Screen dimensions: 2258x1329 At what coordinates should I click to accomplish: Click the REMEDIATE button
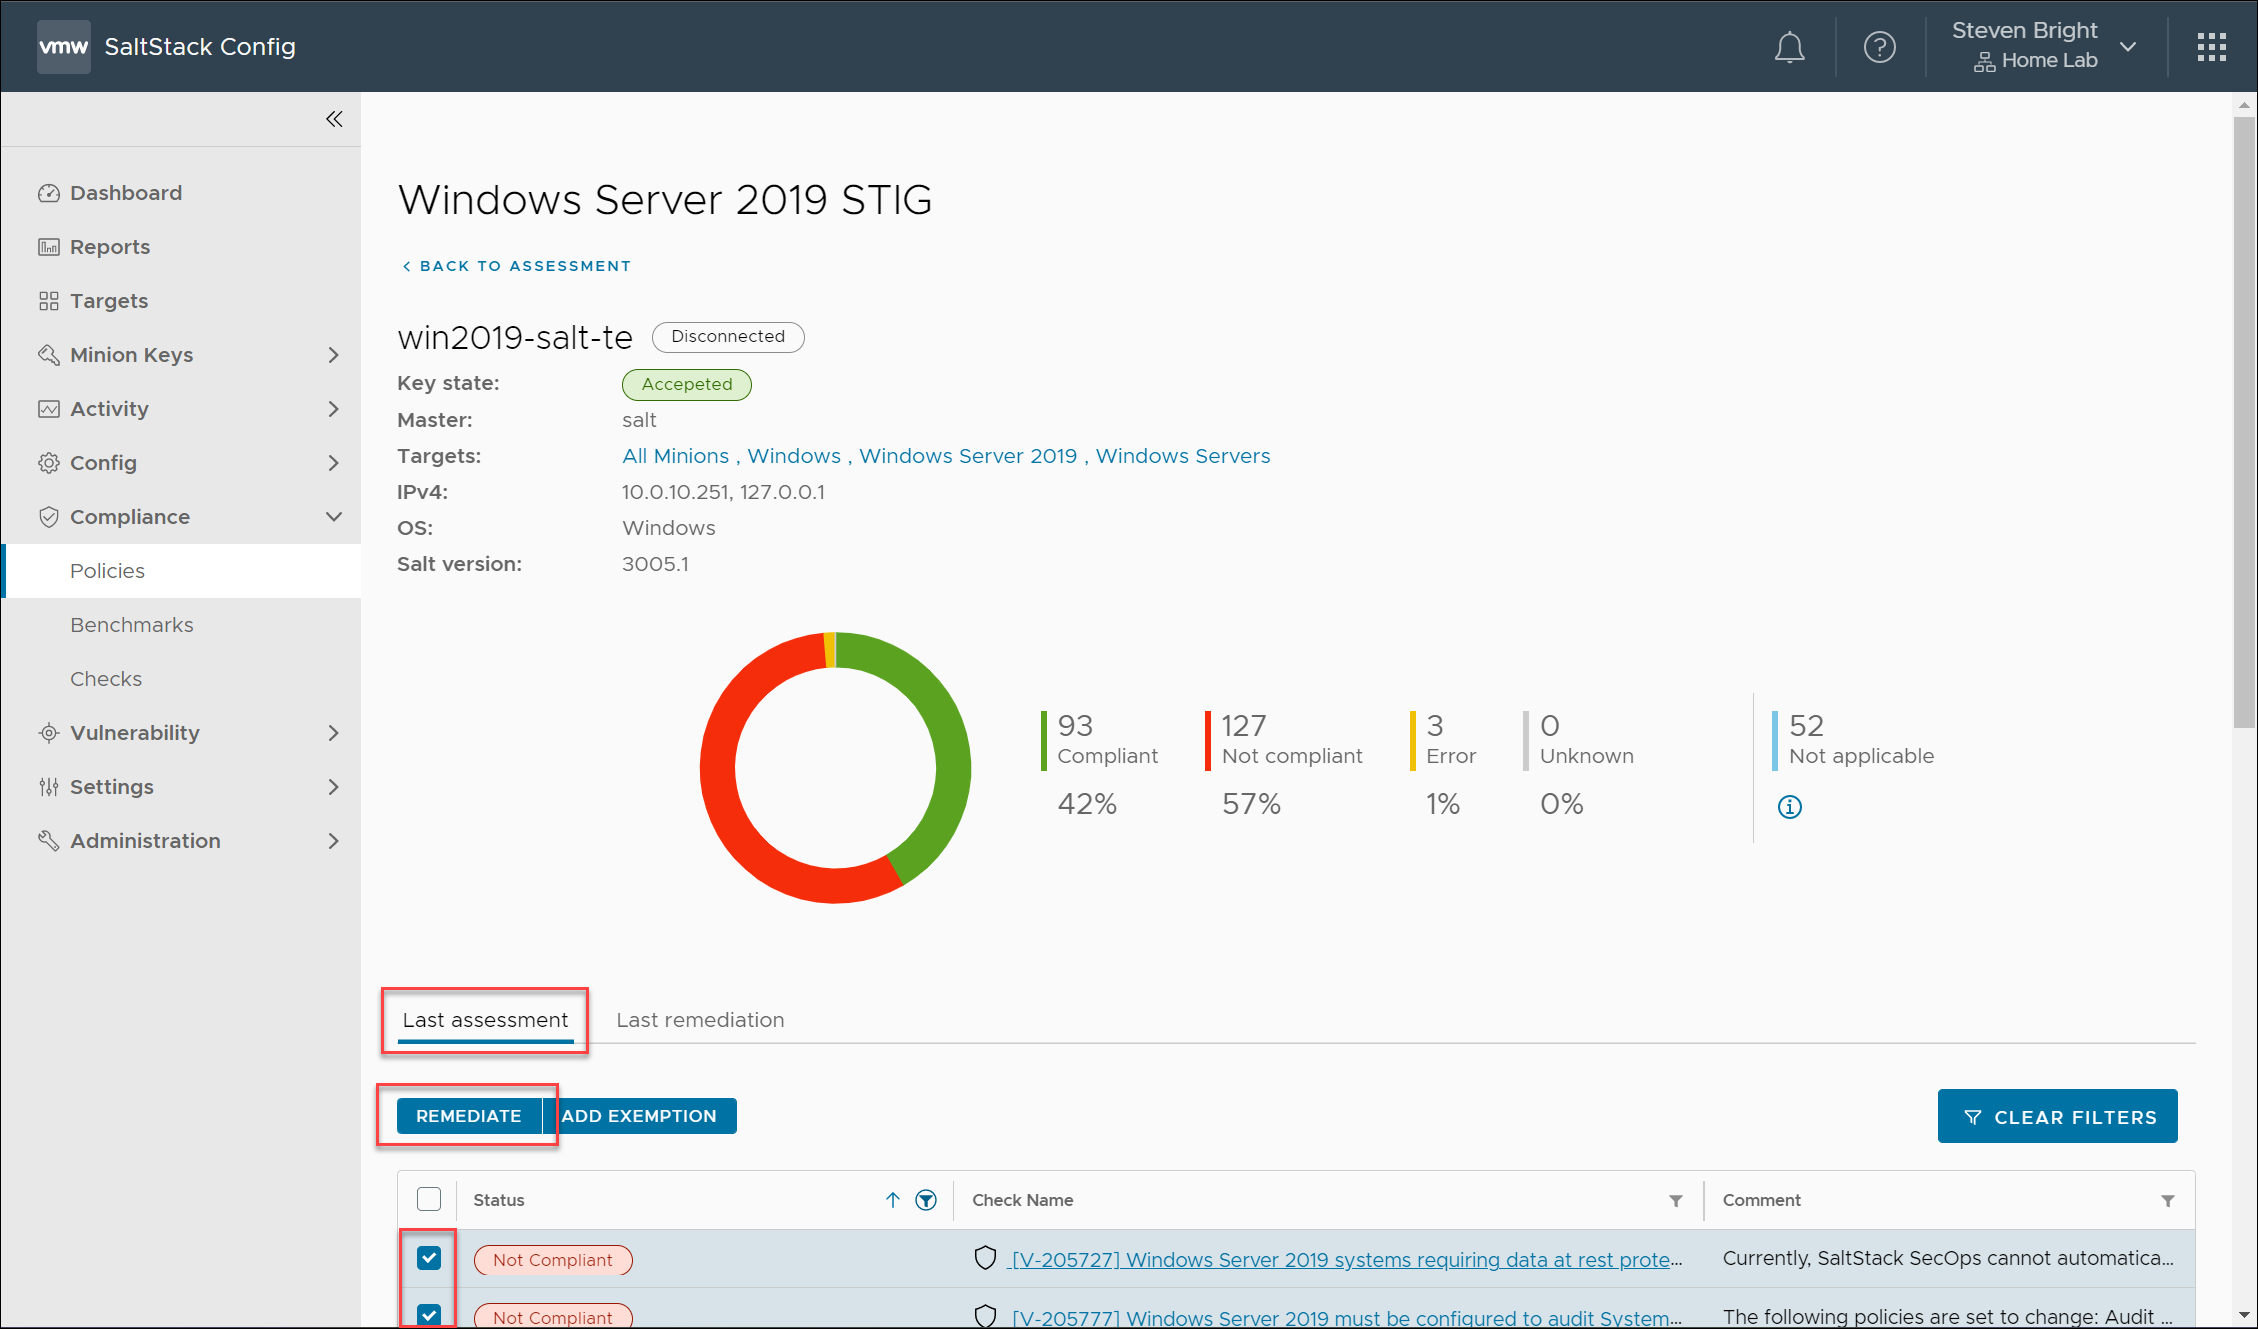click(468, 1116)
